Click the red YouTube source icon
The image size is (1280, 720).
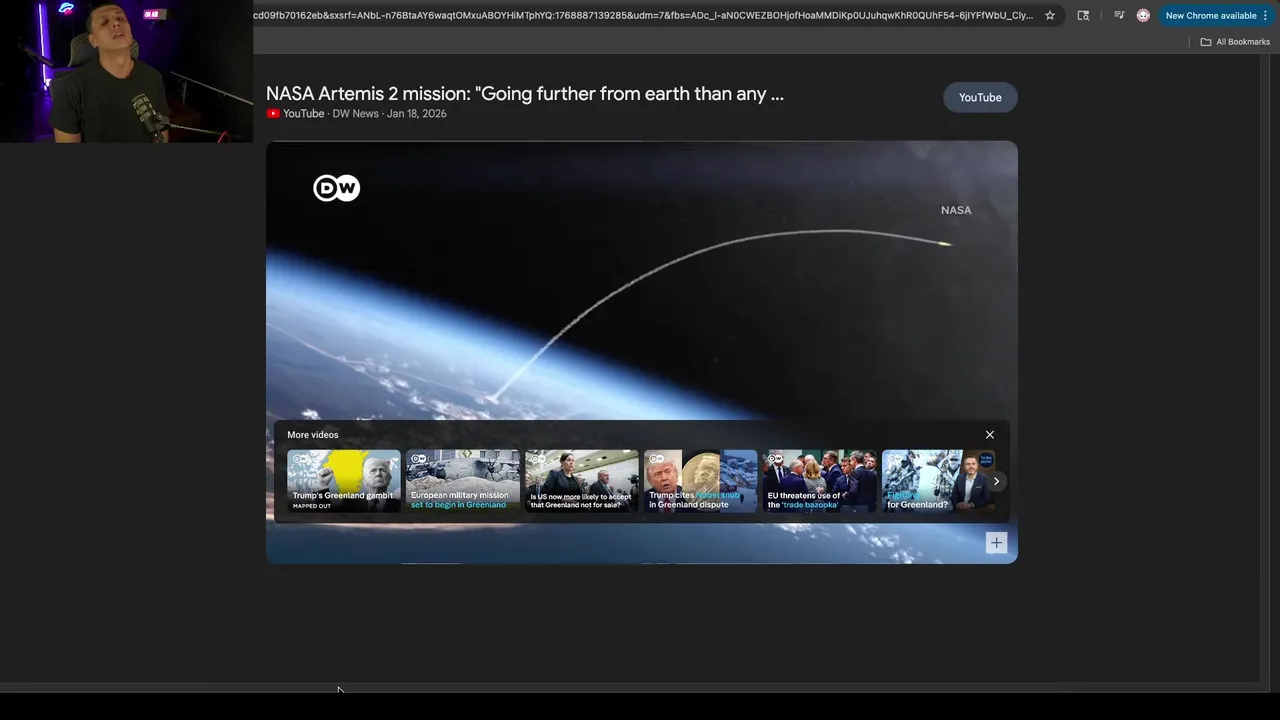(x=273, y=114)
